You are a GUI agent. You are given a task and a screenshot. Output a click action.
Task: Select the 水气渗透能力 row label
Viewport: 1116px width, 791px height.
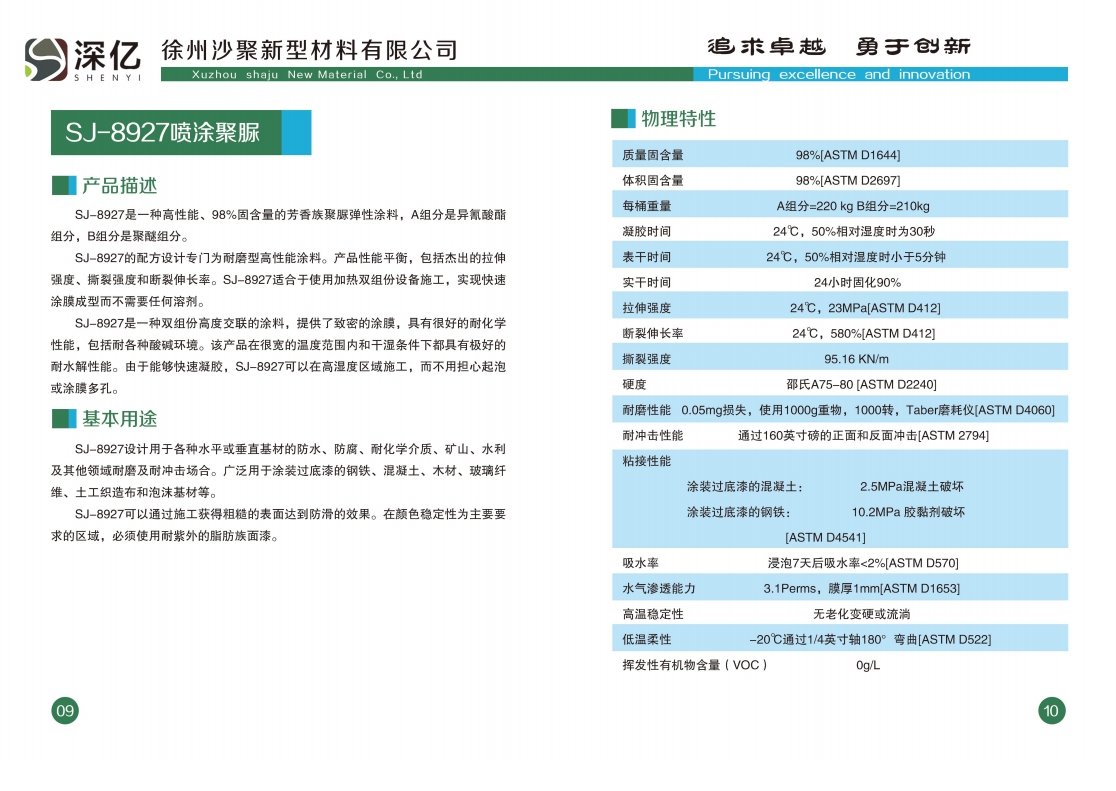click(659, 589)
